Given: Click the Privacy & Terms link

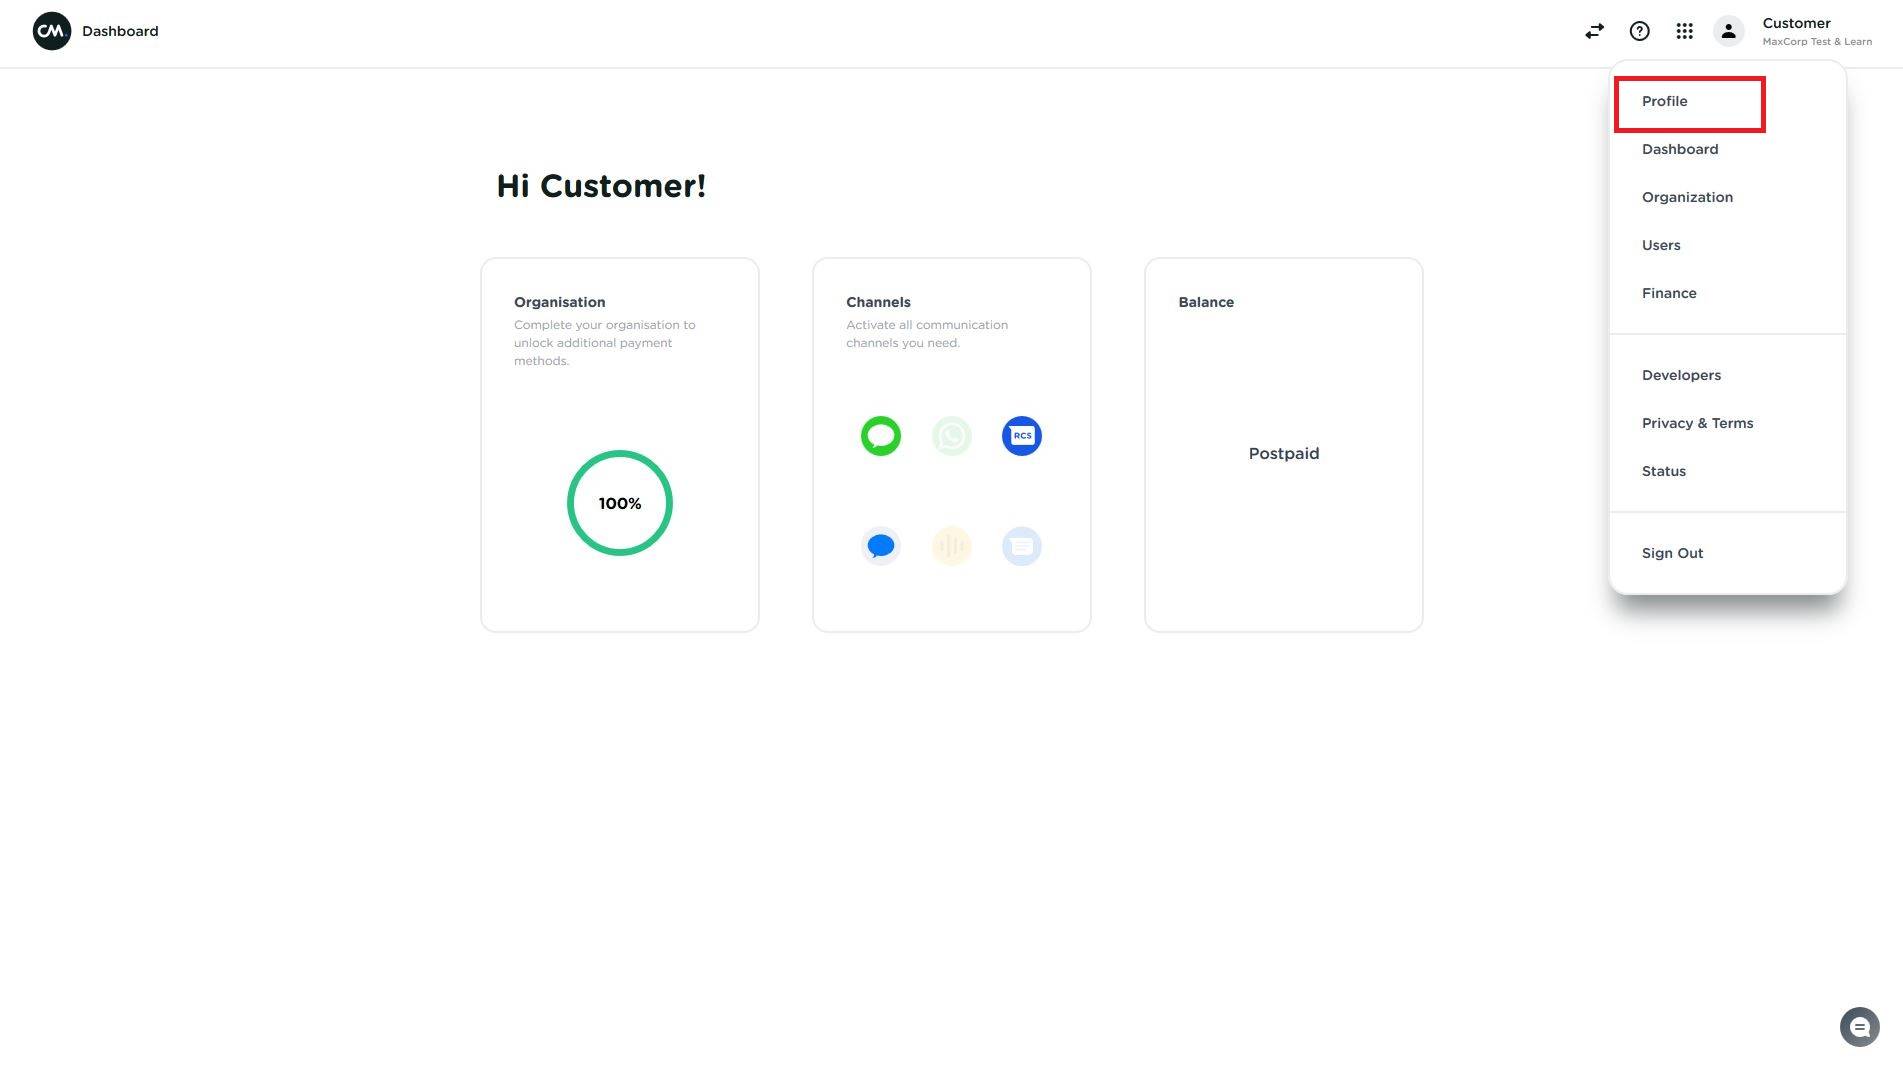Looking at the screenshot, I should tap(1697, 423).
